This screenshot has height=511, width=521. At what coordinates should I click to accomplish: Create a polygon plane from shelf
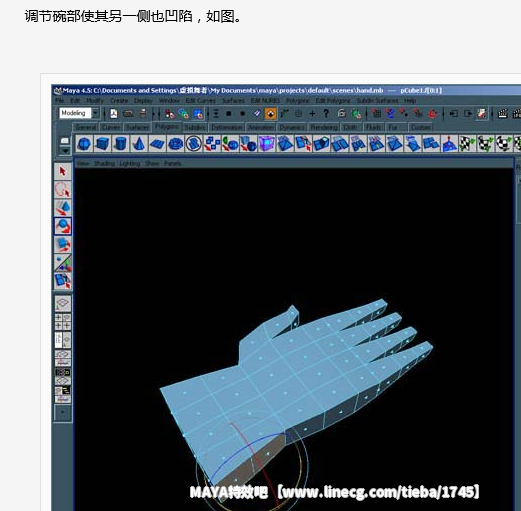pyautogui.click(x=157, y=144)
